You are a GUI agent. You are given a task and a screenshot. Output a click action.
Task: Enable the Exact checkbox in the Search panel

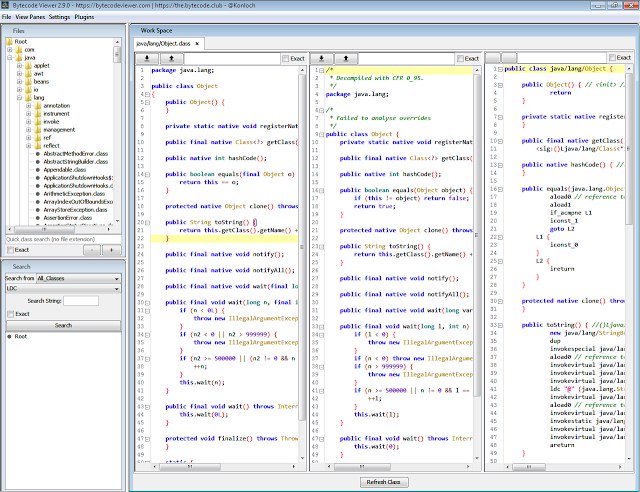[x=11, y=314]
